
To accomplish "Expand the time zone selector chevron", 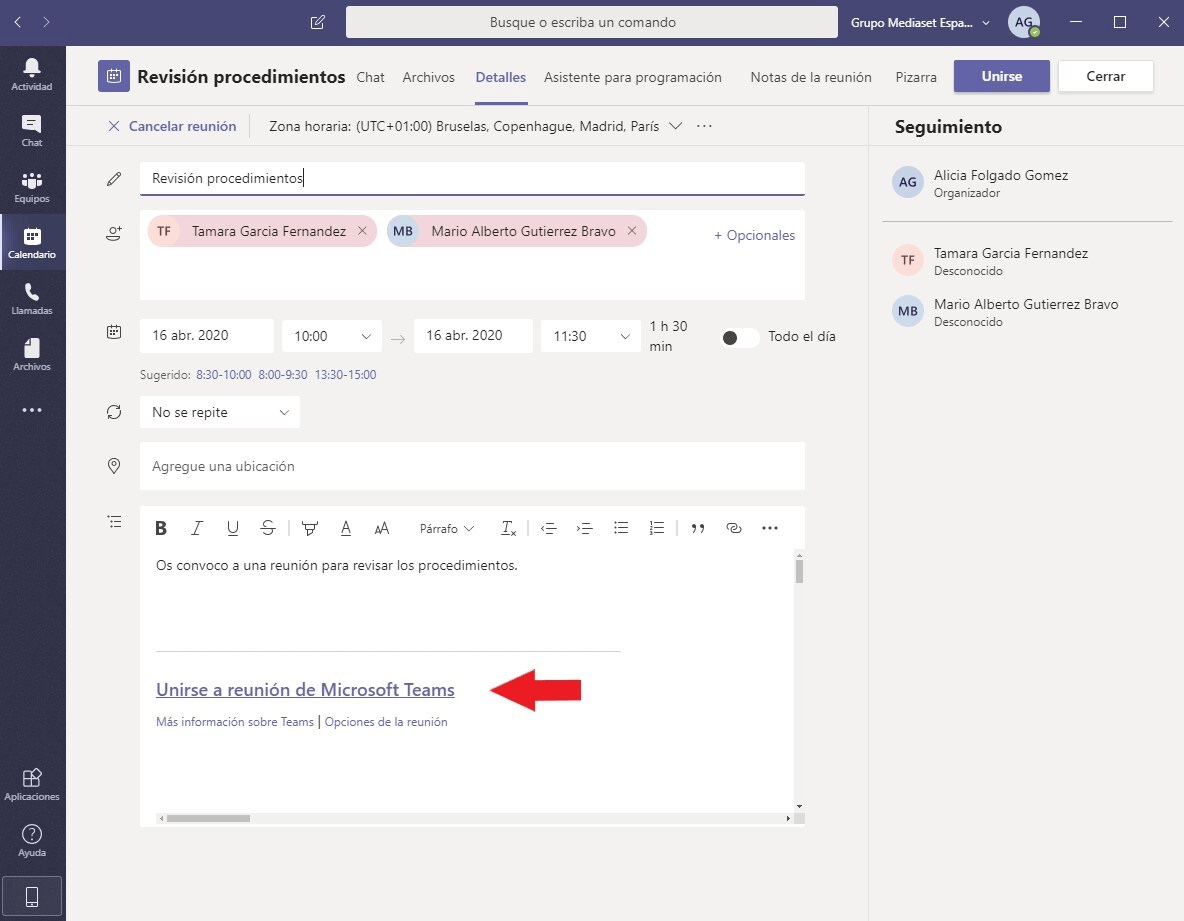I will click(675, 127).
